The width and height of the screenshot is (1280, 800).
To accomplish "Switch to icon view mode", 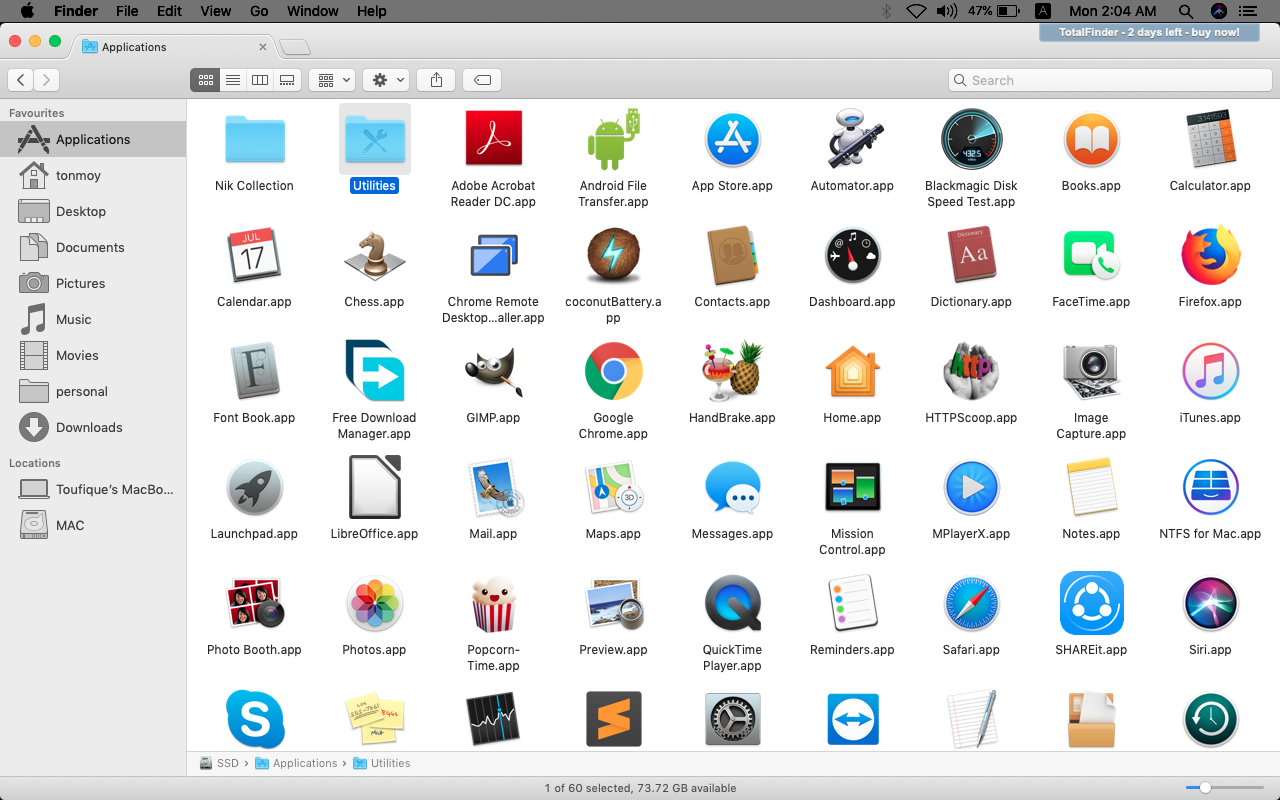I will 205,80.
